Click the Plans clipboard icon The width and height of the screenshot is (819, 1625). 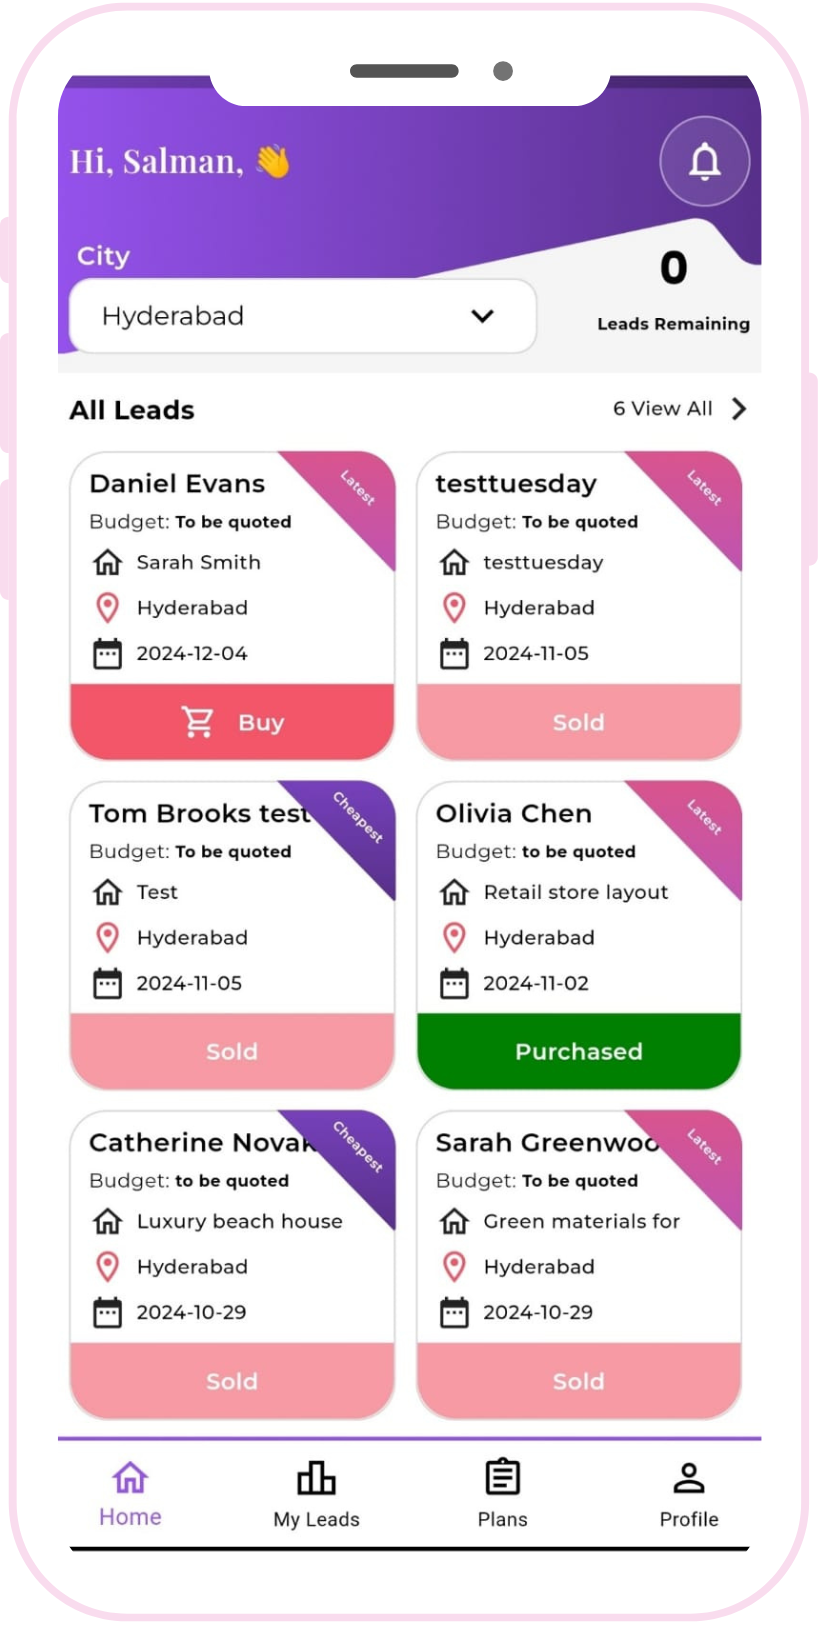click(x=502, y=1477)
